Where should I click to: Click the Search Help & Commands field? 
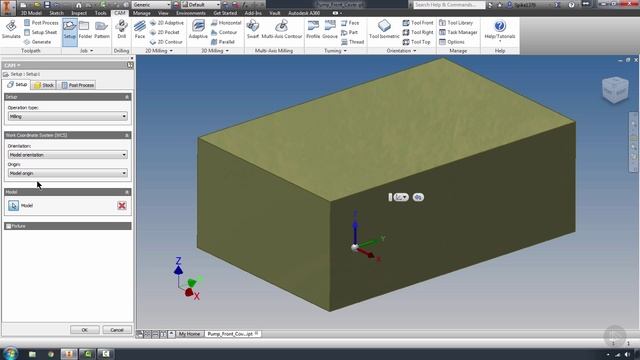click(x=449, y=5)
